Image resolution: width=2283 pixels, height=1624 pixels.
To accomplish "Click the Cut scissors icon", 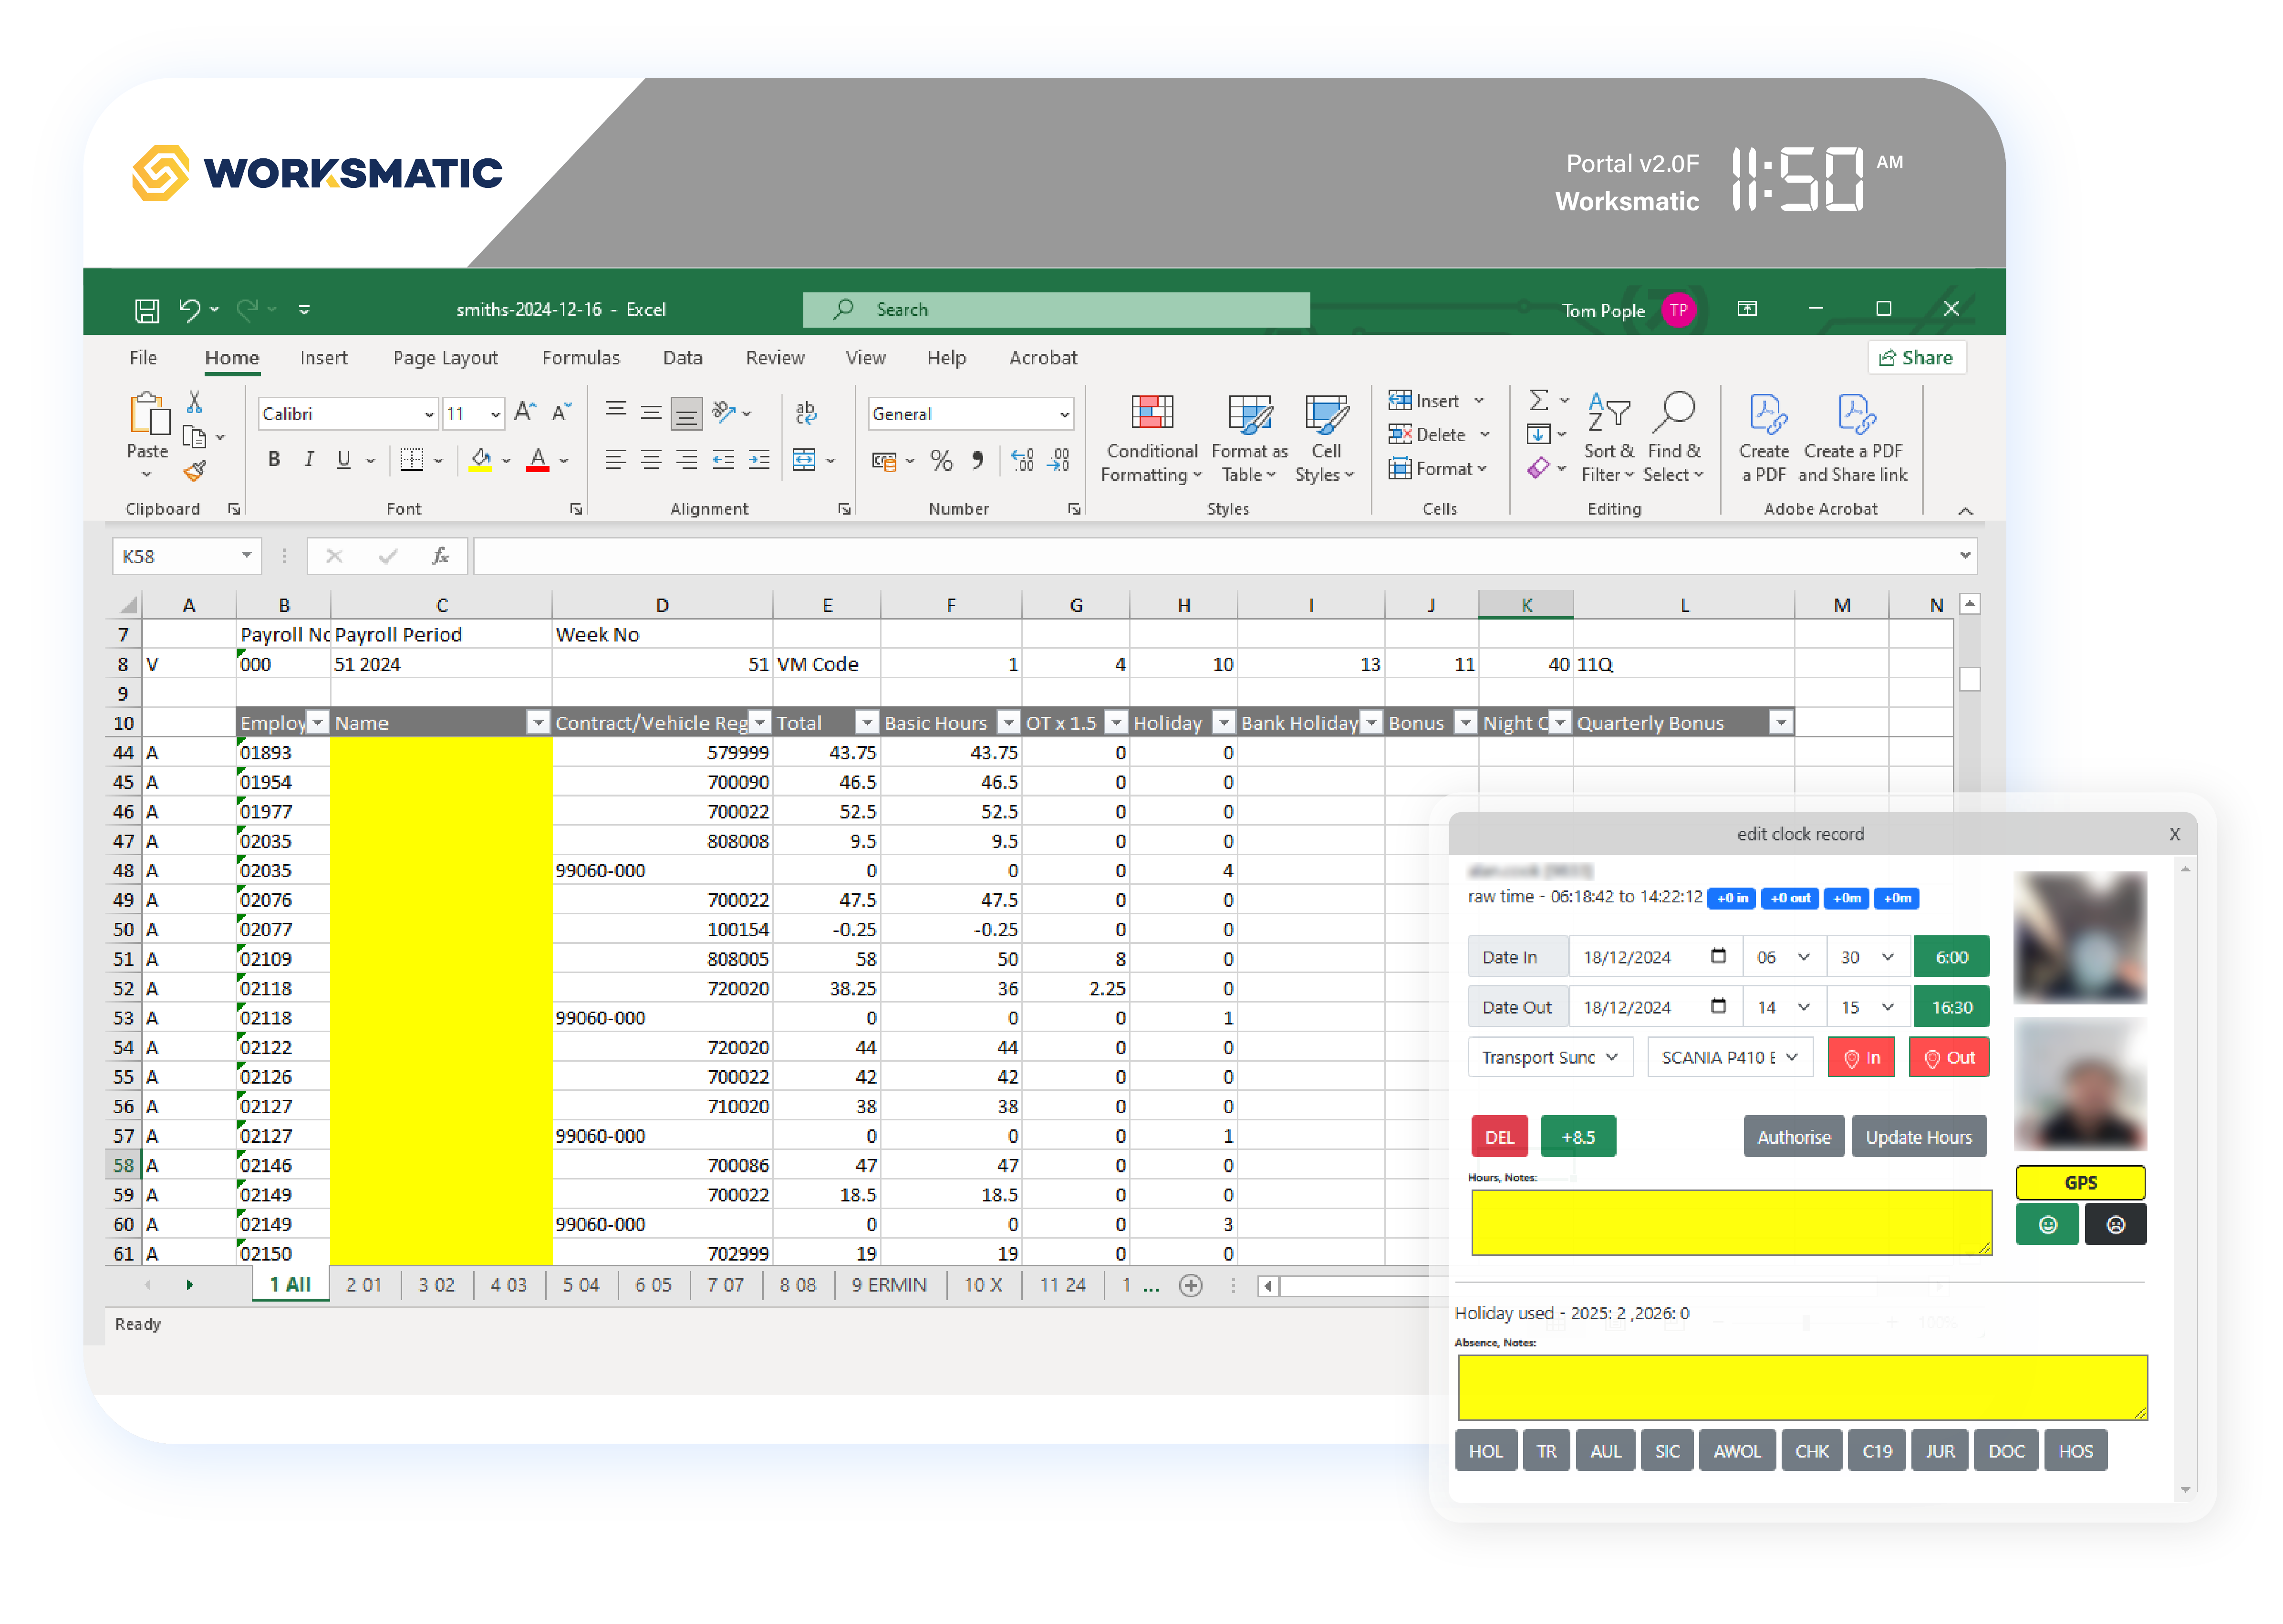I will pyautogui.click(x=195, y=402).
